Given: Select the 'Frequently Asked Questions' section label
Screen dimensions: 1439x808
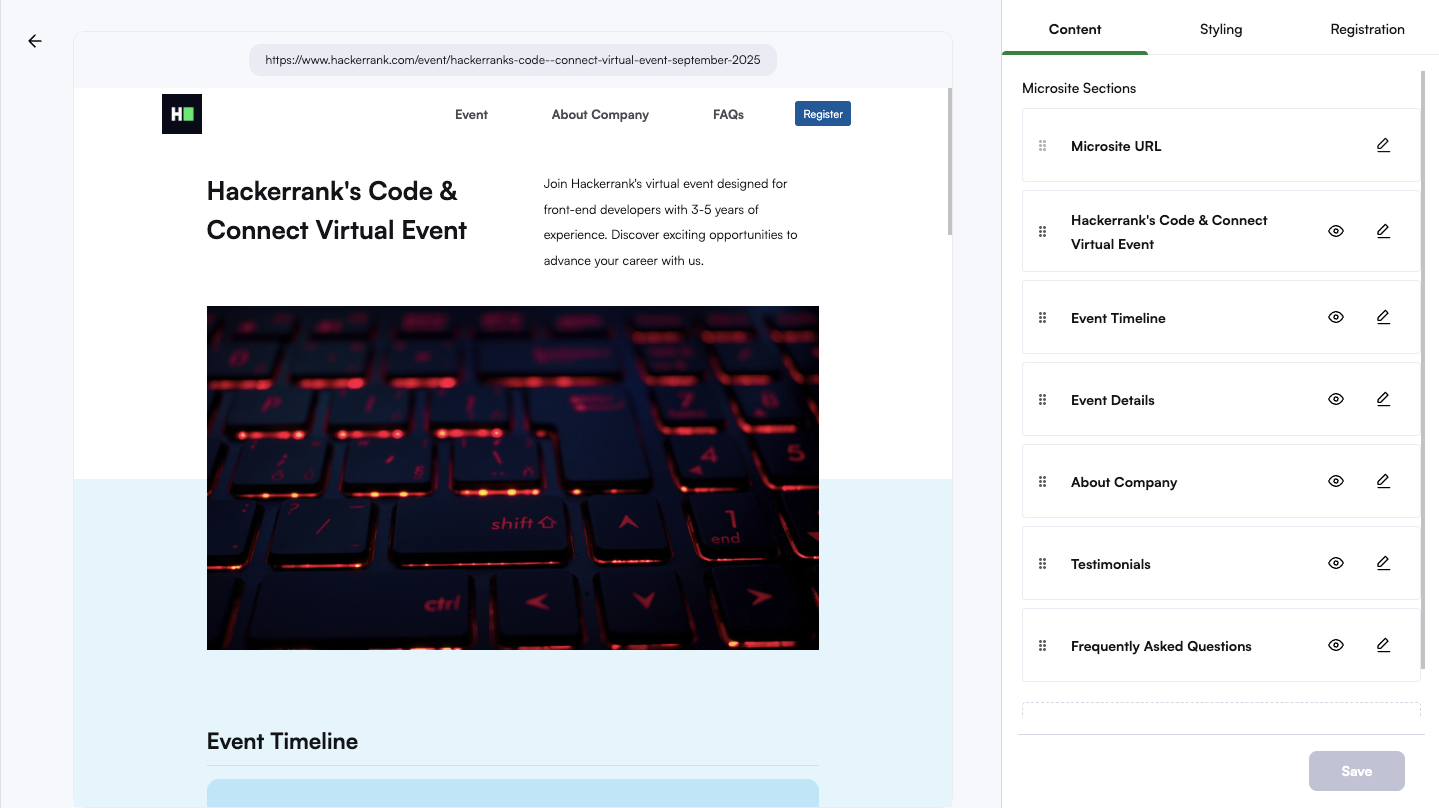Looking at the screenshot, I should 1161,646.
